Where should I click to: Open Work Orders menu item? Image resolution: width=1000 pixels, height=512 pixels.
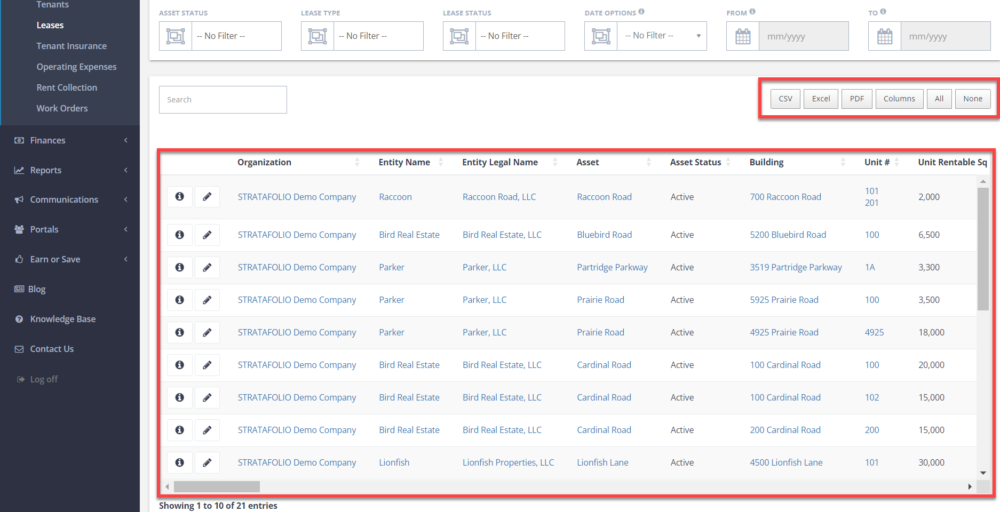coord(62,108)
